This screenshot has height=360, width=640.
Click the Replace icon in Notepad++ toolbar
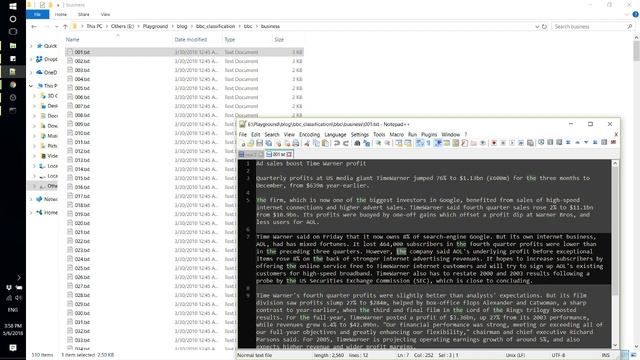[x=367, y=143]
